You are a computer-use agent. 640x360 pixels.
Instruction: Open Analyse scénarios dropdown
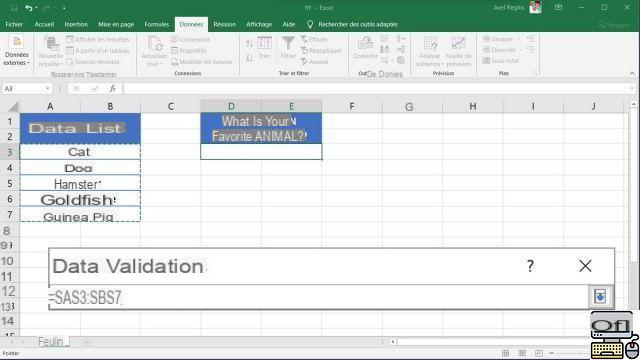[x=429, y=51]
